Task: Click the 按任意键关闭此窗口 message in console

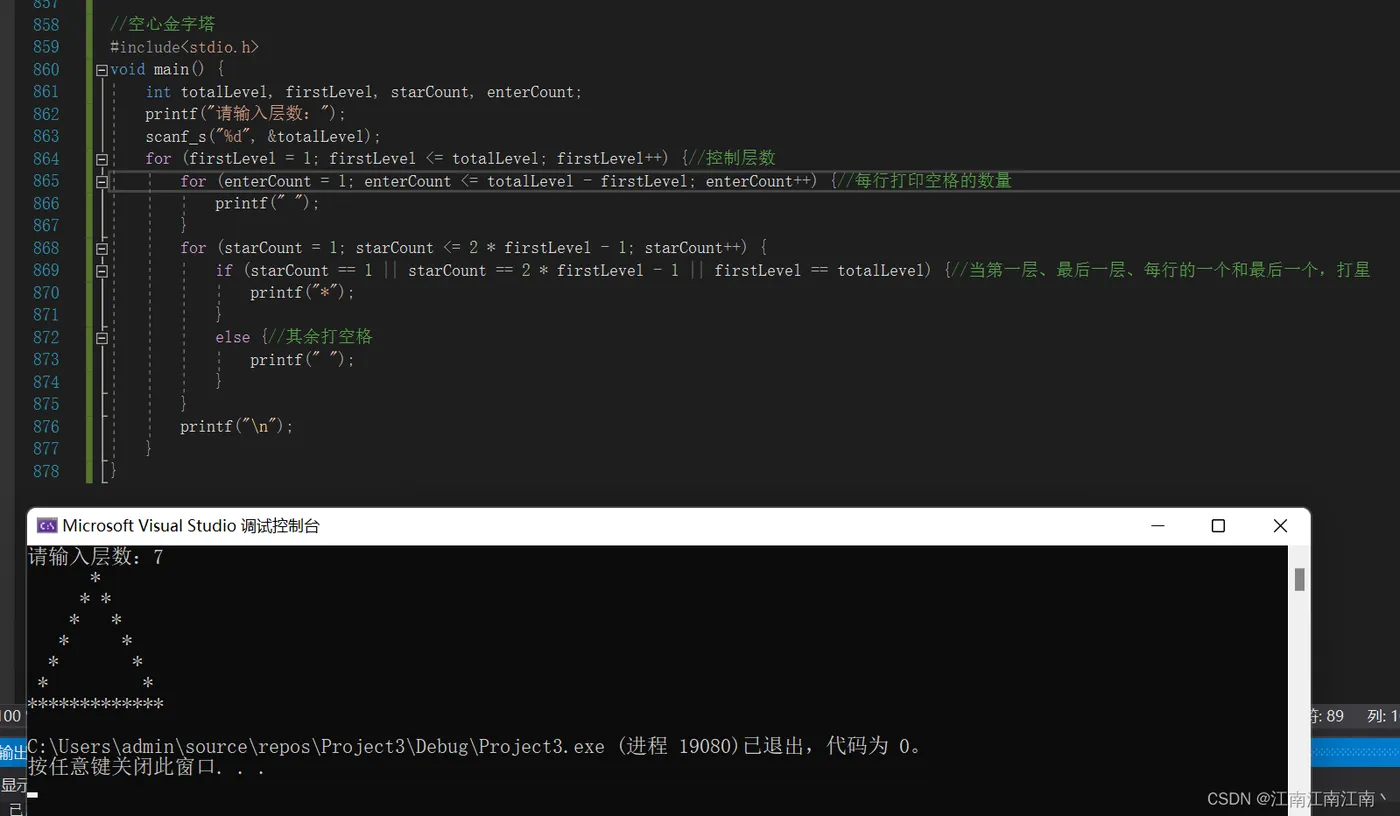Action: (146, 768)
